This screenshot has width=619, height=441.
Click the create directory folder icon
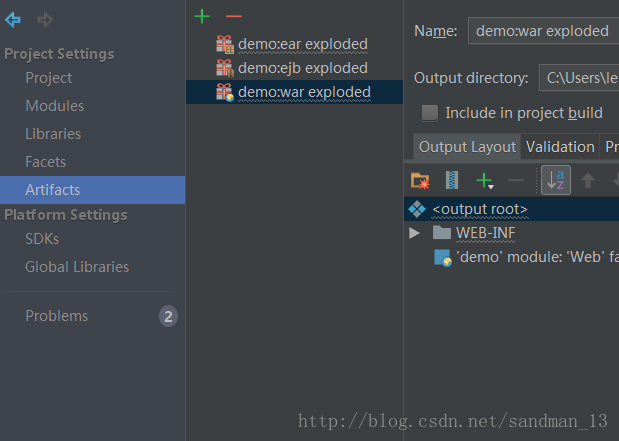420,180
